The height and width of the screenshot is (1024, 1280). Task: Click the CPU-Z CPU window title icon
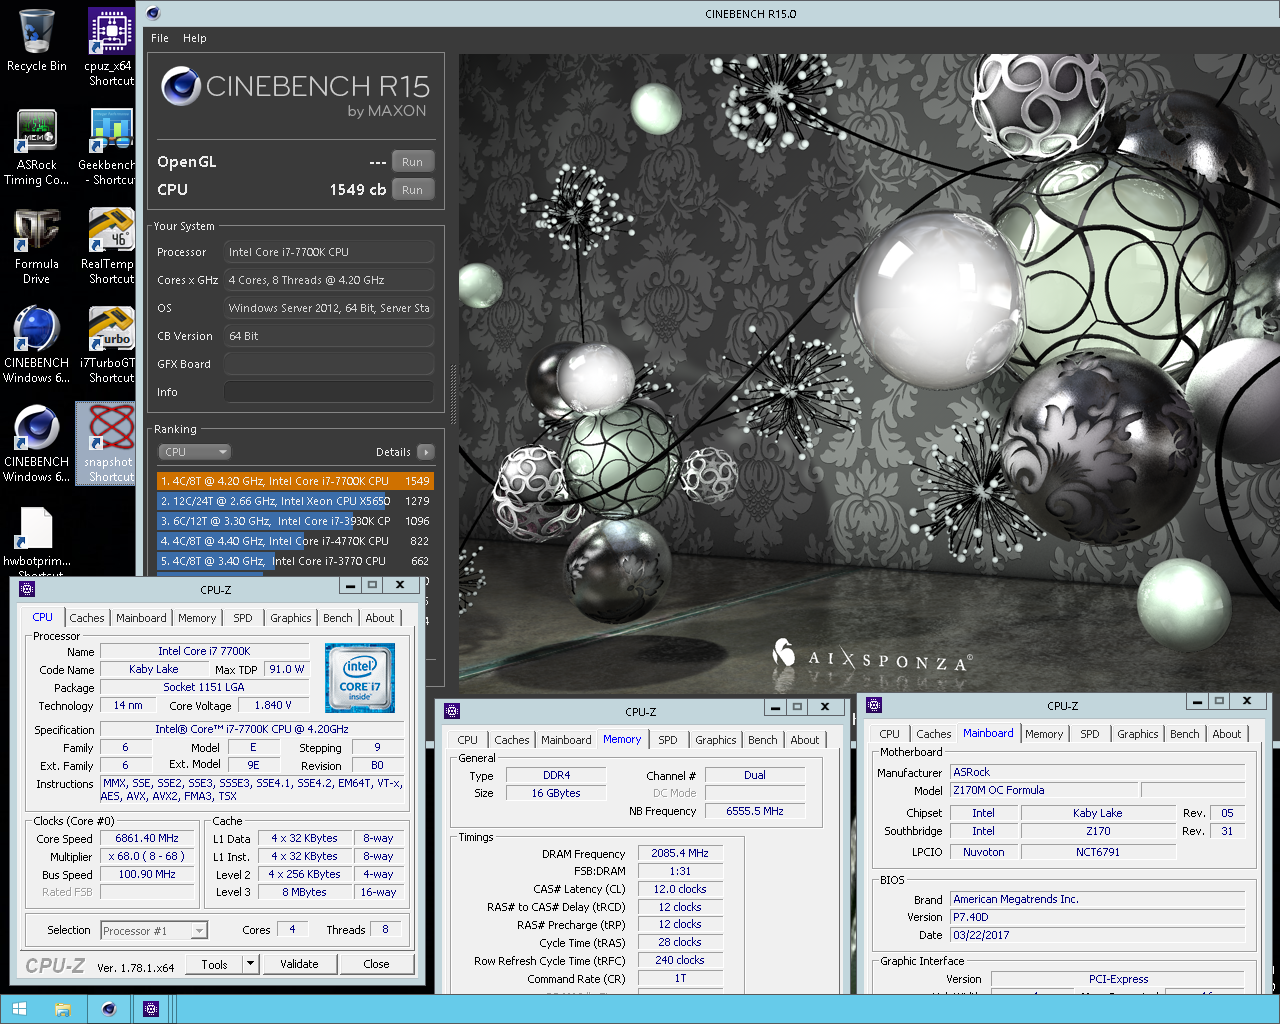point(27,589)
